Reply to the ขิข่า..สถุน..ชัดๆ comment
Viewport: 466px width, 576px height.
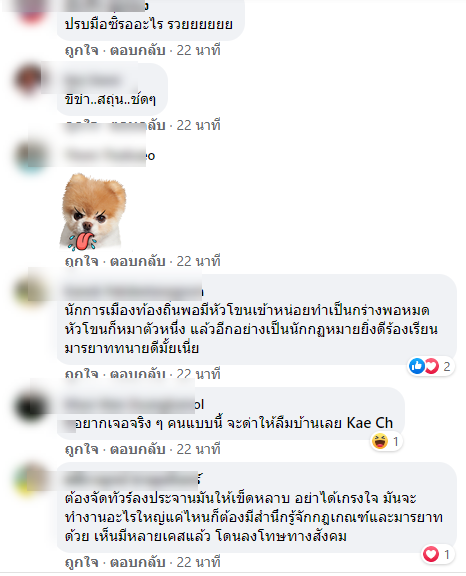(x=138, y=125)
